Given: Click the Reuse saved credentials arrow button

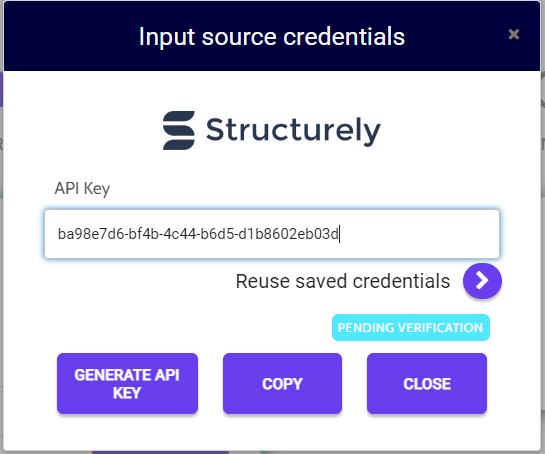Looking at the screenshot, I should coord(482,281).
